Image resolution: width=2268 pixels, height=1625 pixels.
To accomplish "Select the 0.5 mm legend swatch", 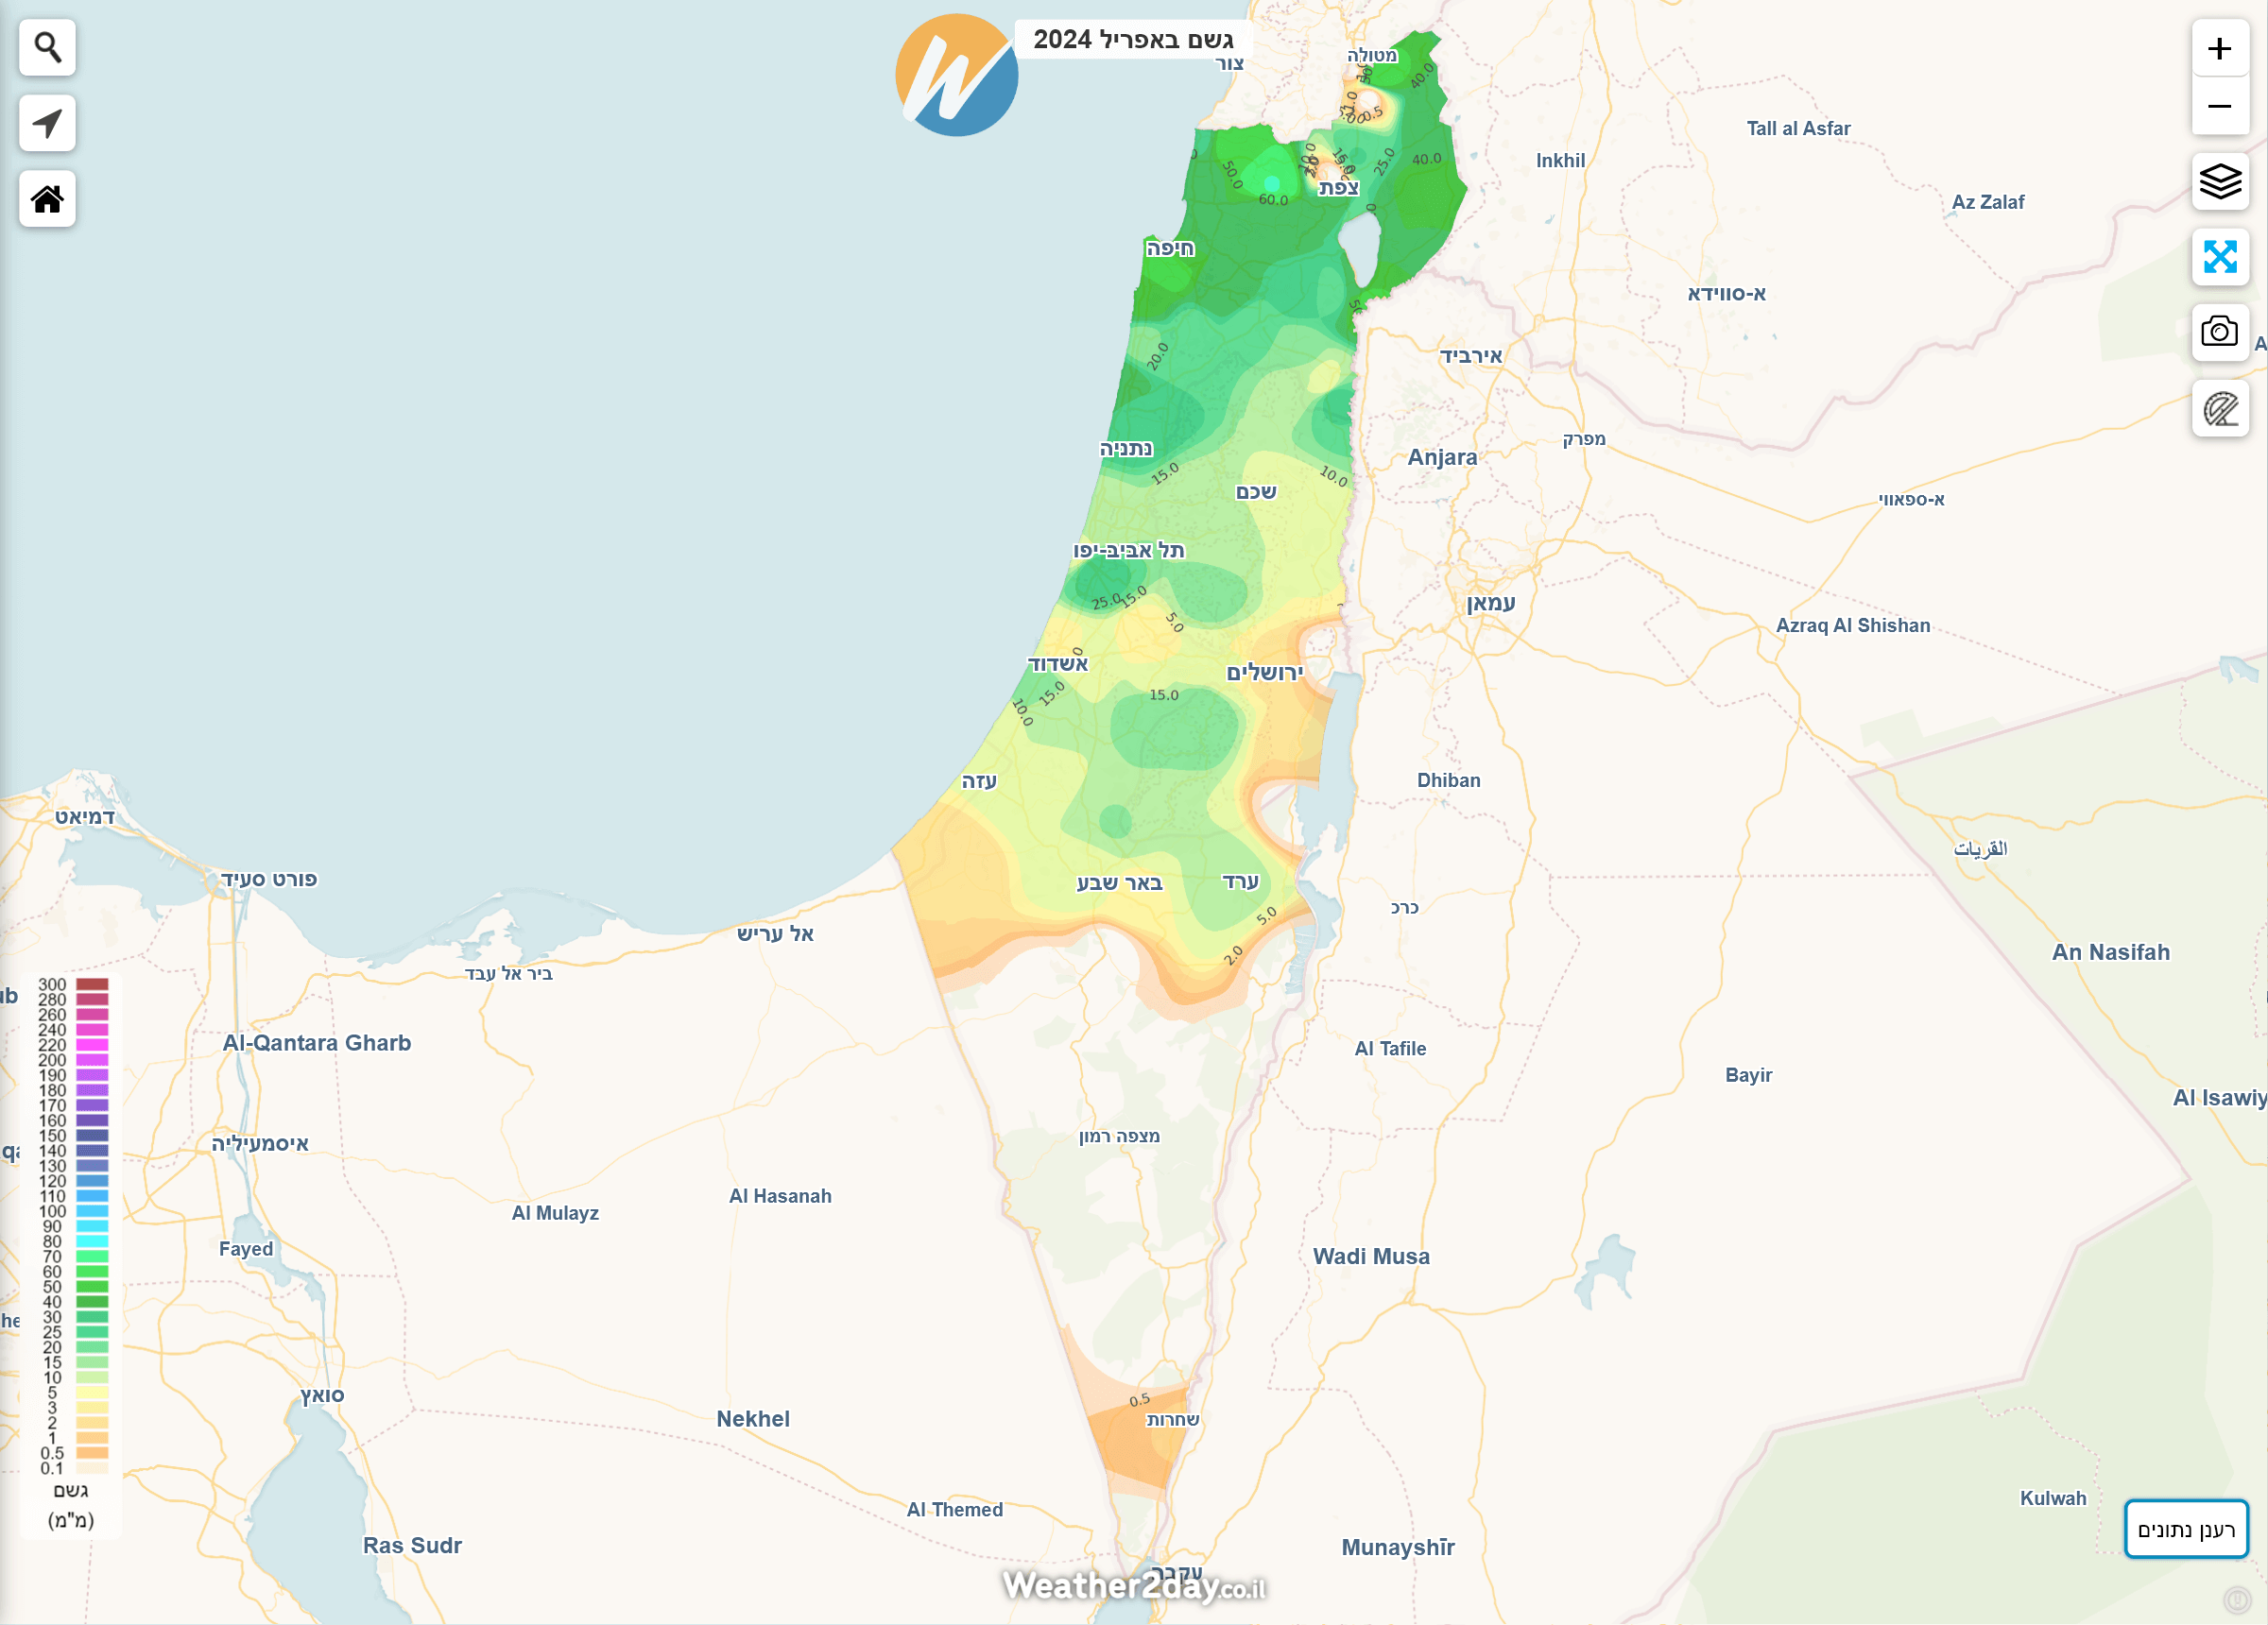I will [x=92, y=1453].
